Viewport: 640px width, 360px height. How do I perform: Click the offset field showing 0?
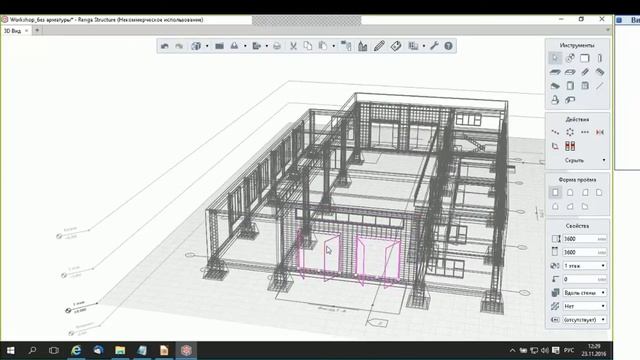coord(584,279)
